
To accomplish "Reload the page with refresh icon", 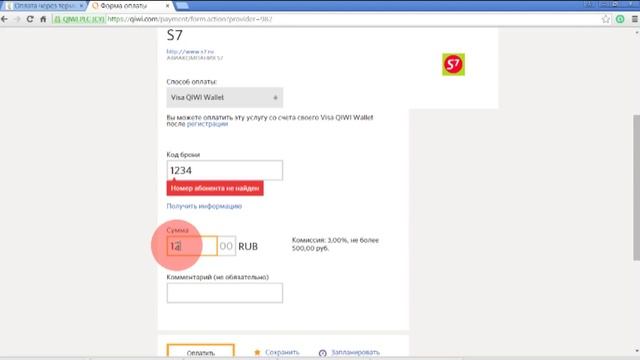I will (x=30, y=19).
